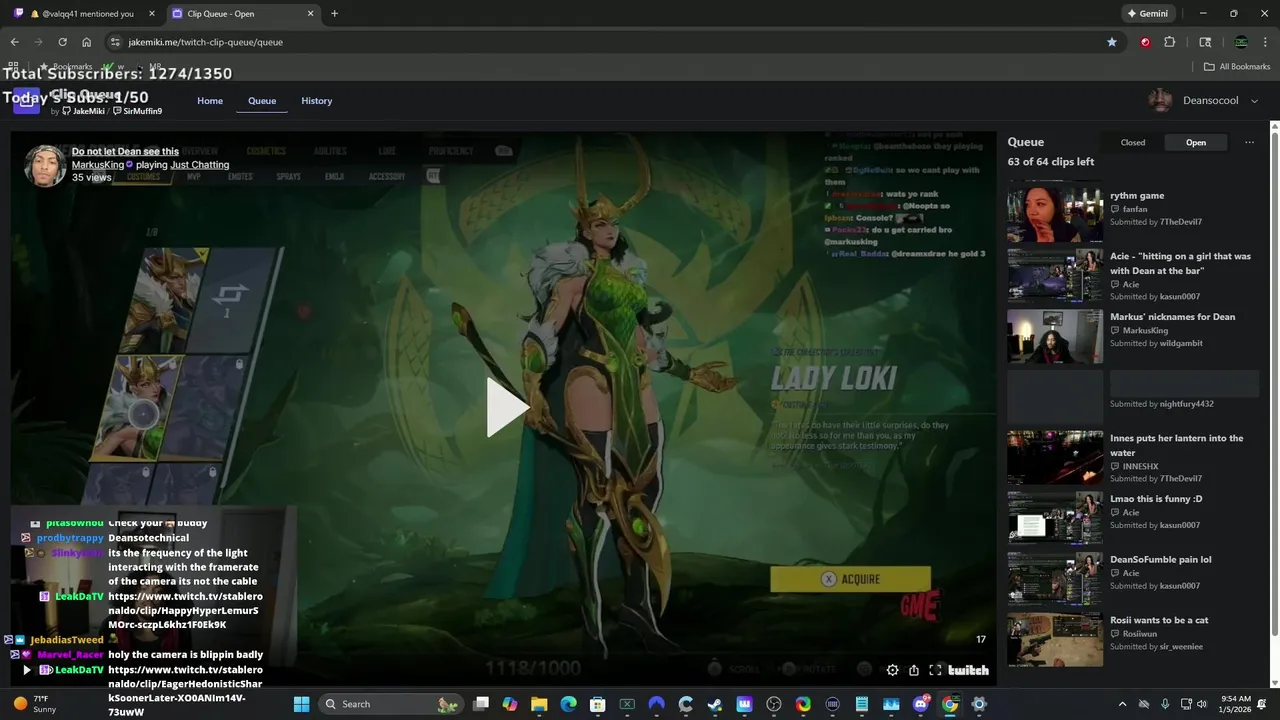This screenshot has height=720, width=1280.
Task: Open OBS Studio from the taskbar
Action: coord(774,704)
